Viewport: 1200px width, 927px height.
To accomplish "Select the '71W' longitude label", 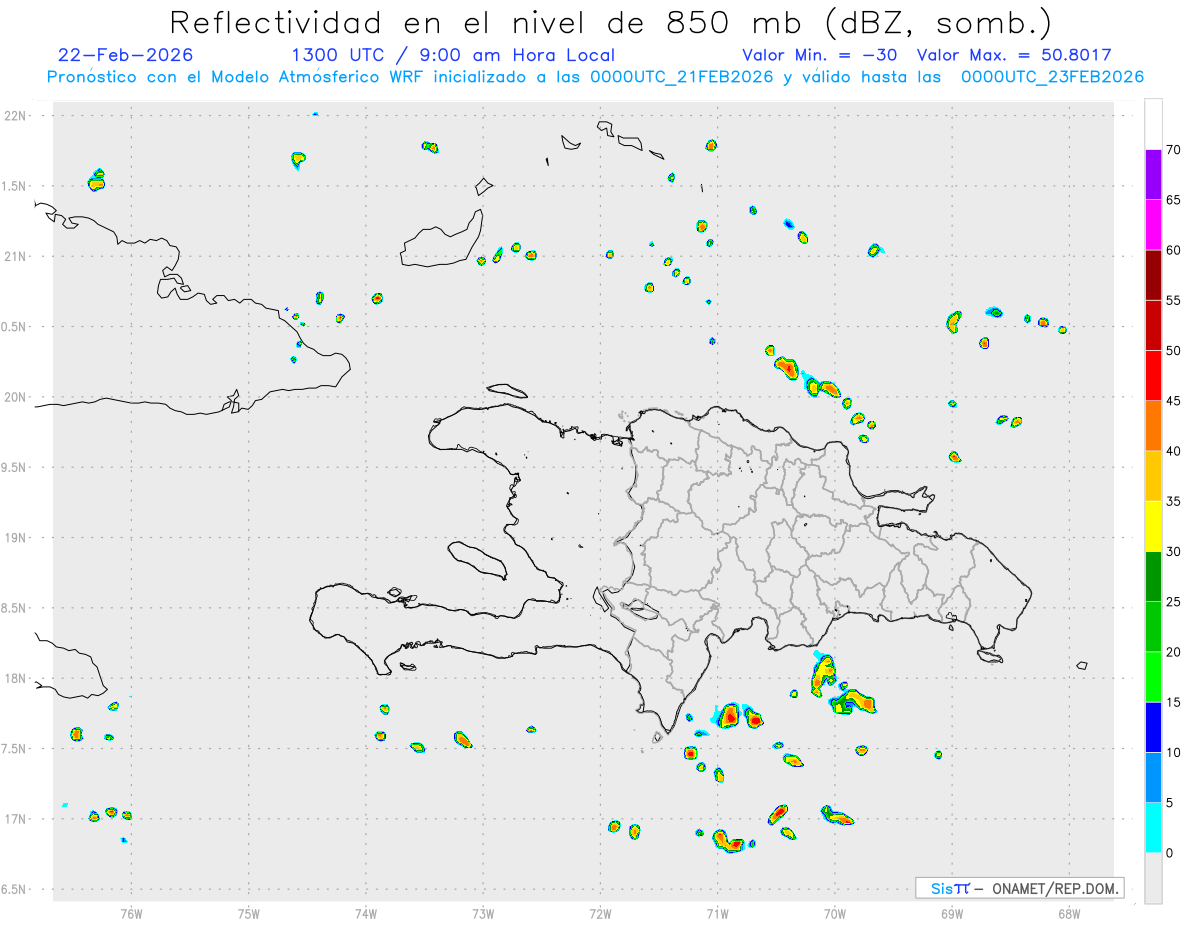I will click(x=717, y=912).
